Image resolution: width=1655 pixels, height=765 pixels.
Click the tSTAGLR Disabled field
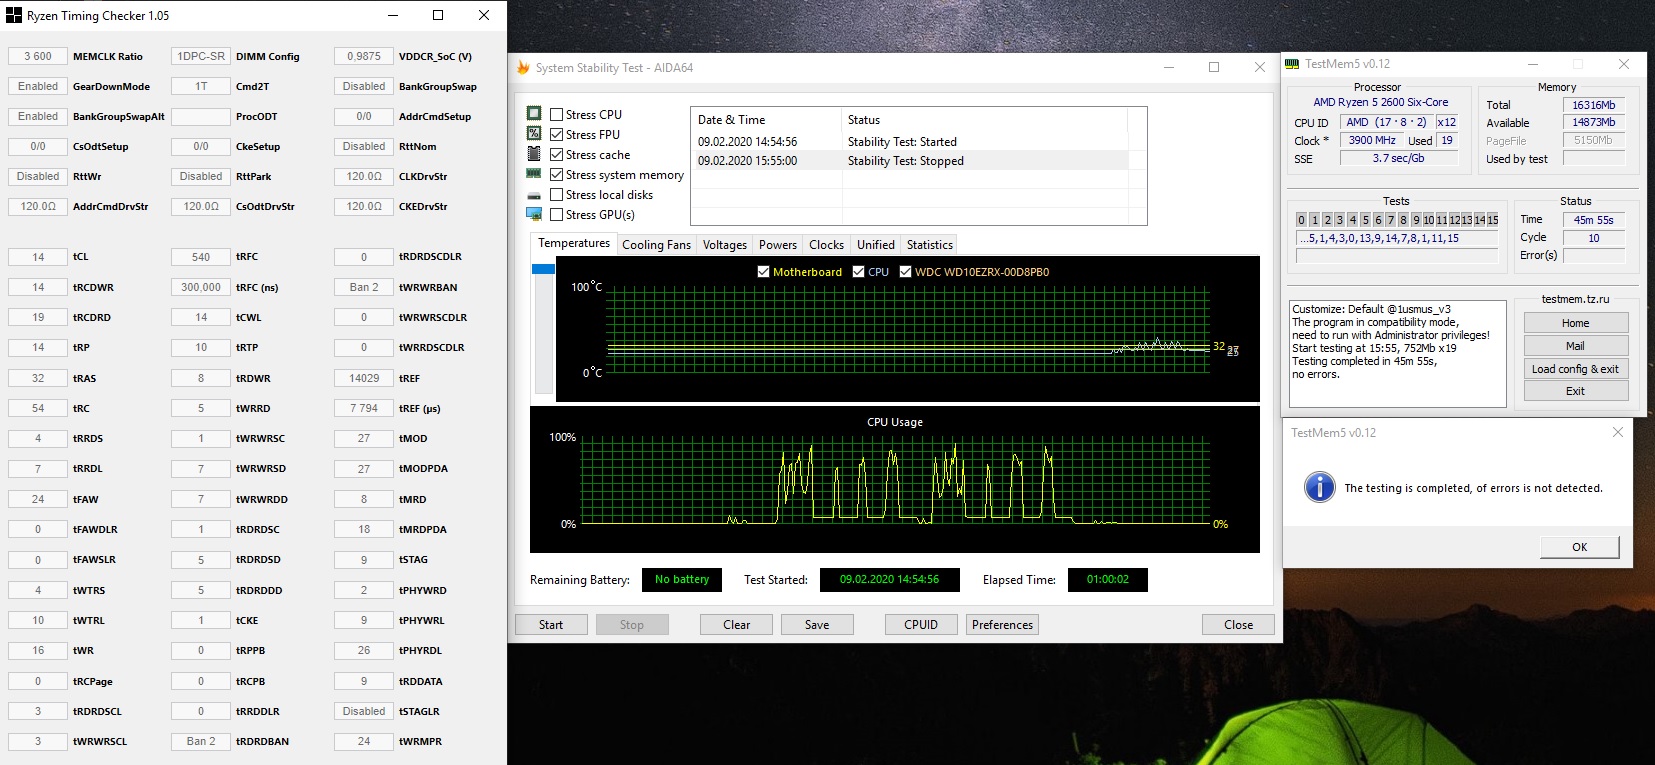(364, 711)
